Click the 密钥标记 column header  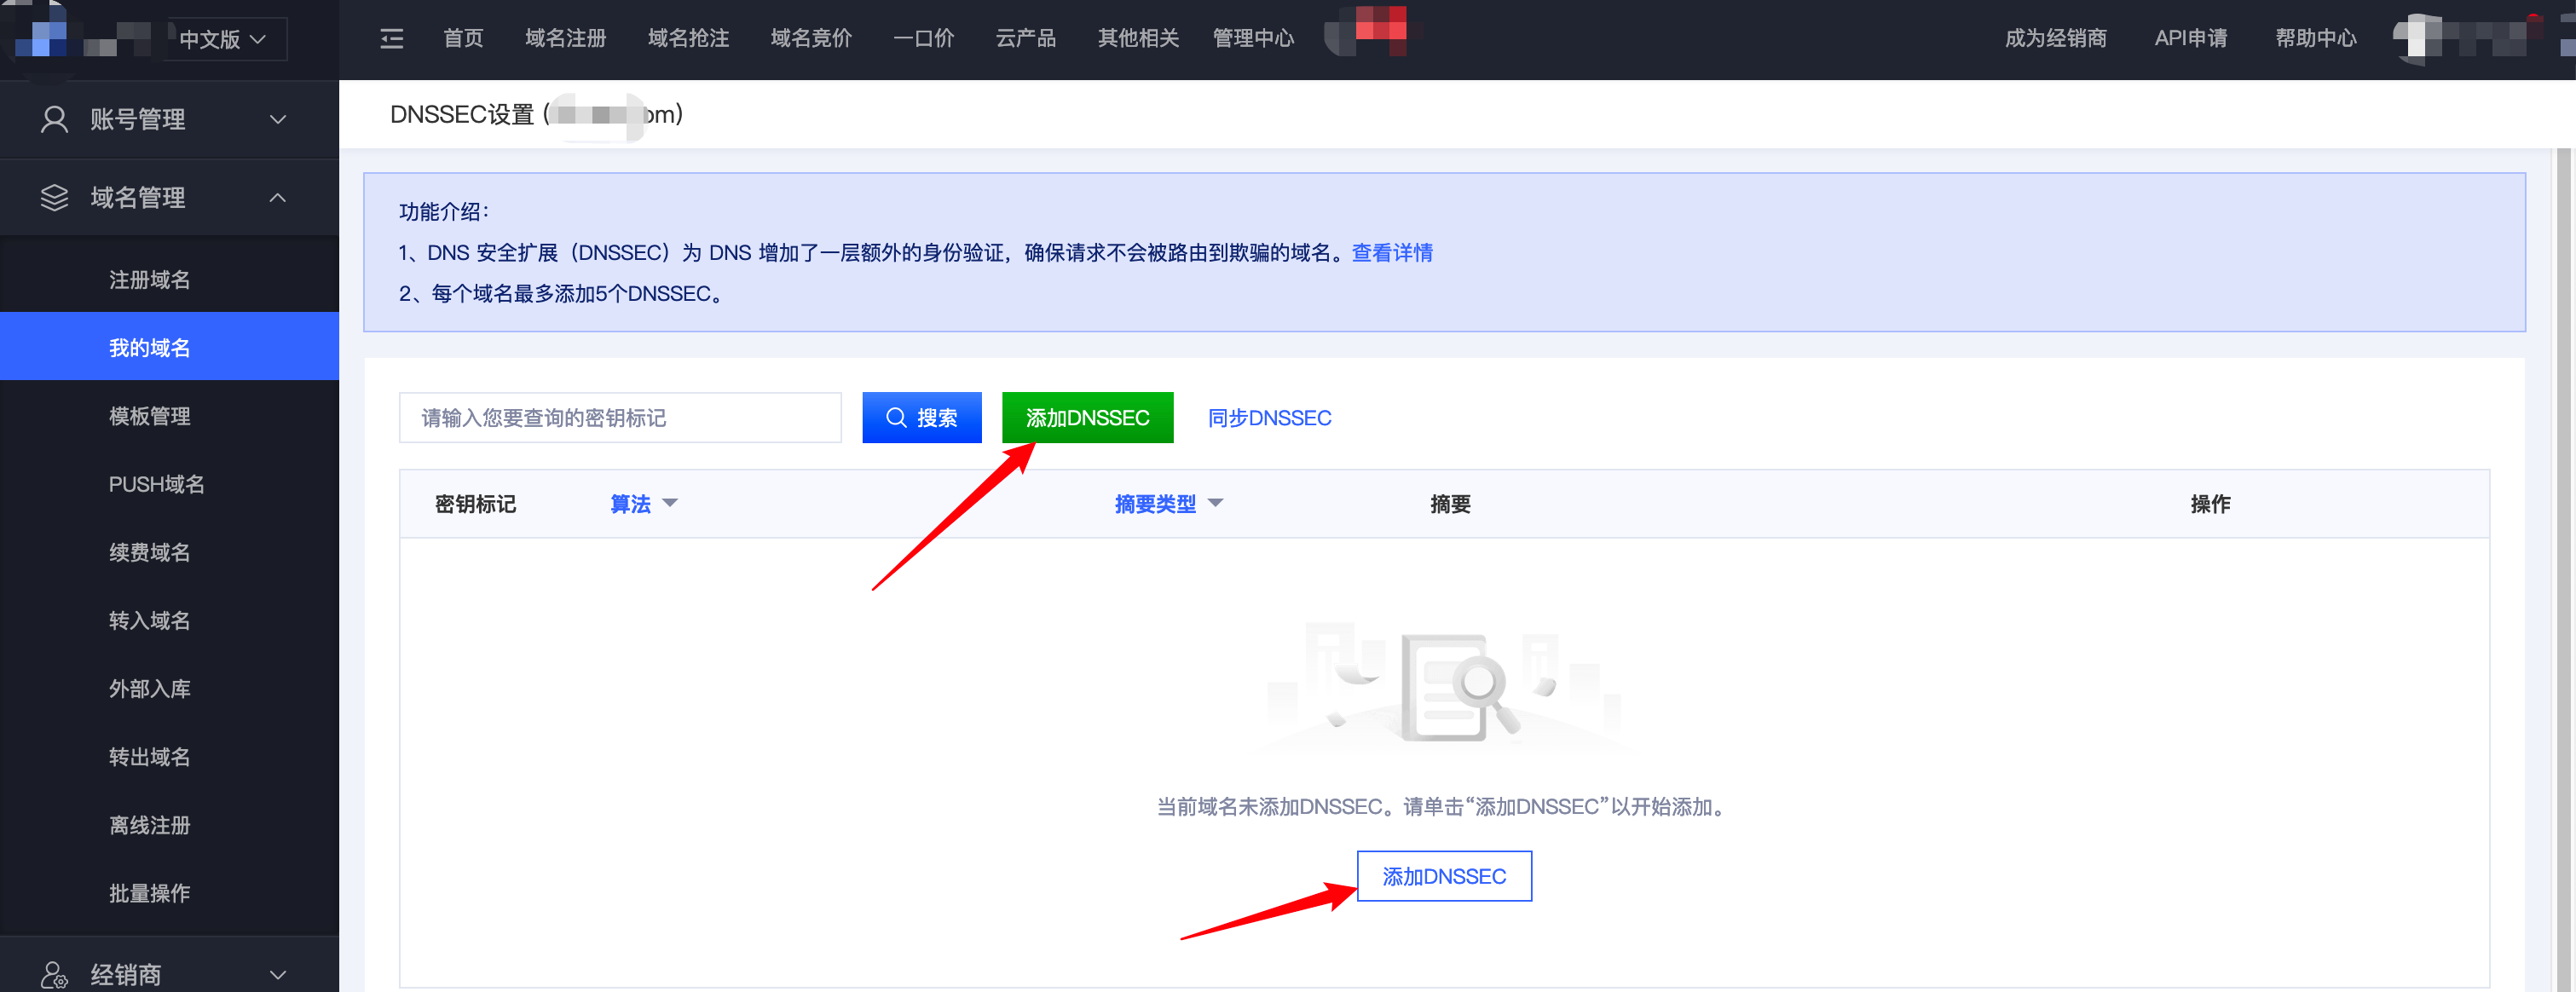click(475, 504)
